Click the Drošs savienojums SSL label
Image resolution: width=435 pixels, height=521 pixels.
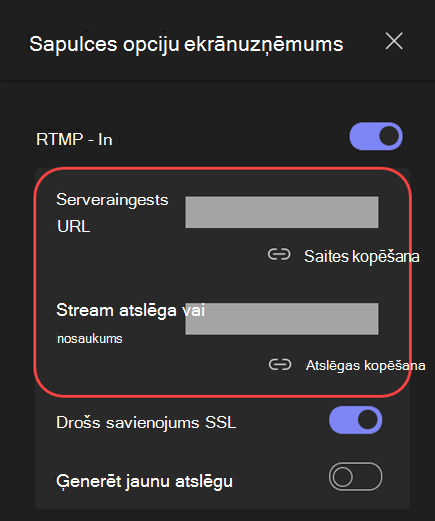(146, 422)
